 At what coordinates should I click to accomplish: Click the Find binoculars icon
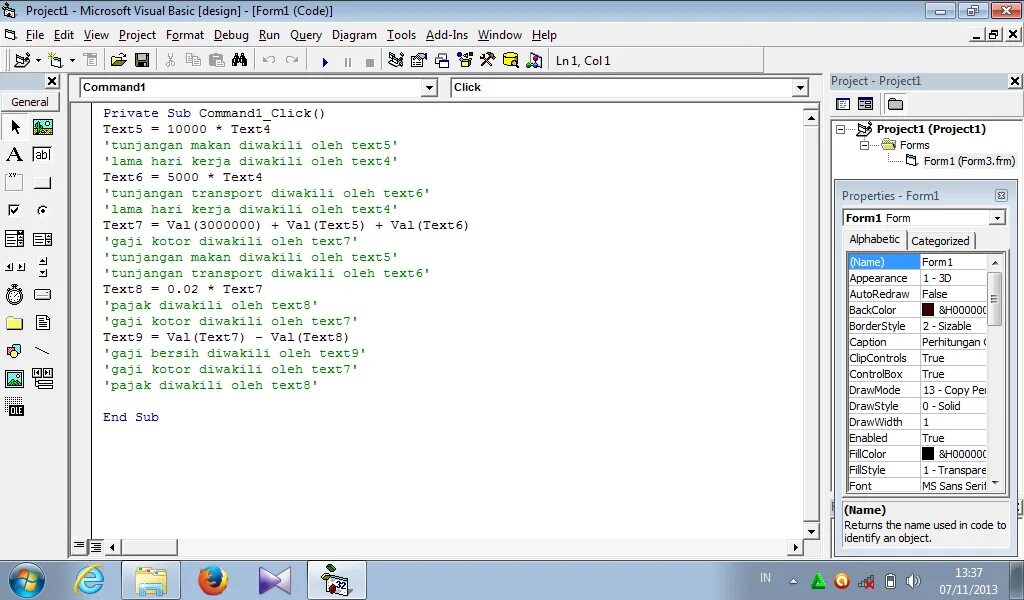click(x=239, y=61)
